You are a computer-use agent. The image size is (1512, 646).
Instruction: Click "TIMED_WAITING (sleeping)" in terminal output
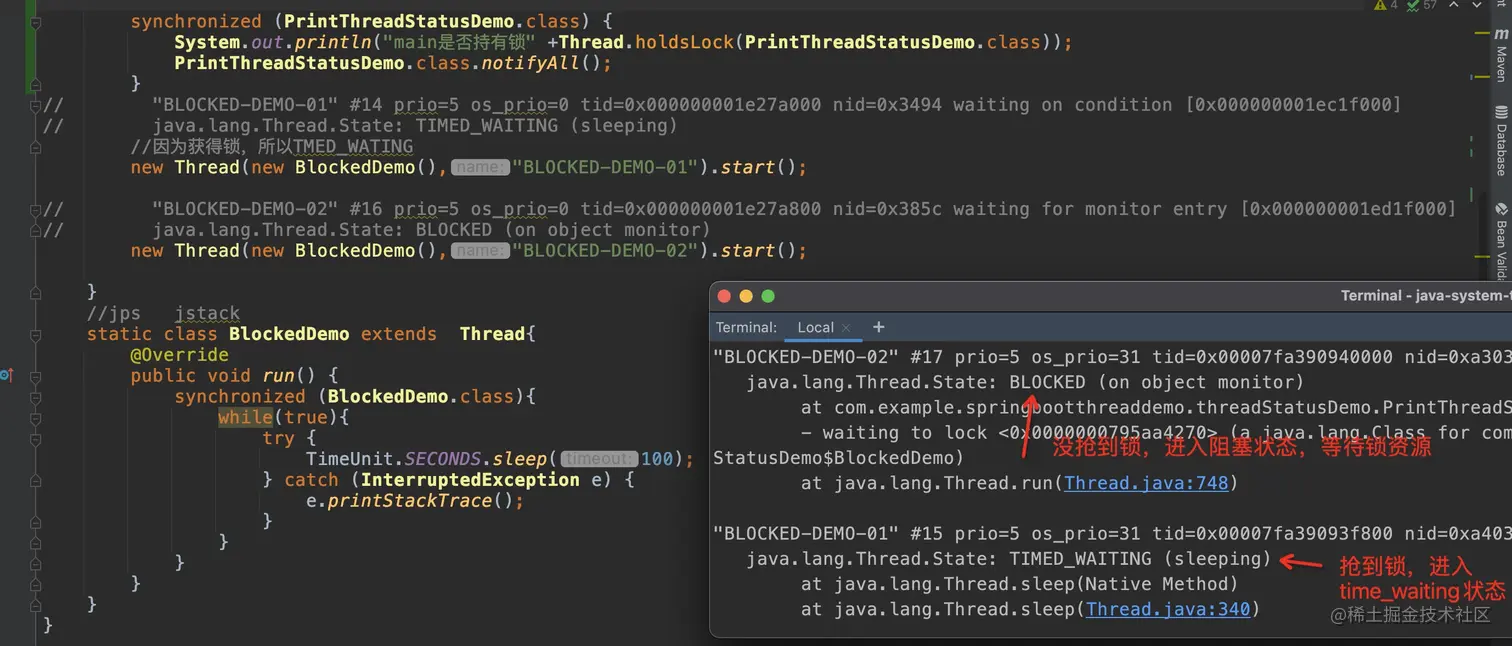(1140, 558)
